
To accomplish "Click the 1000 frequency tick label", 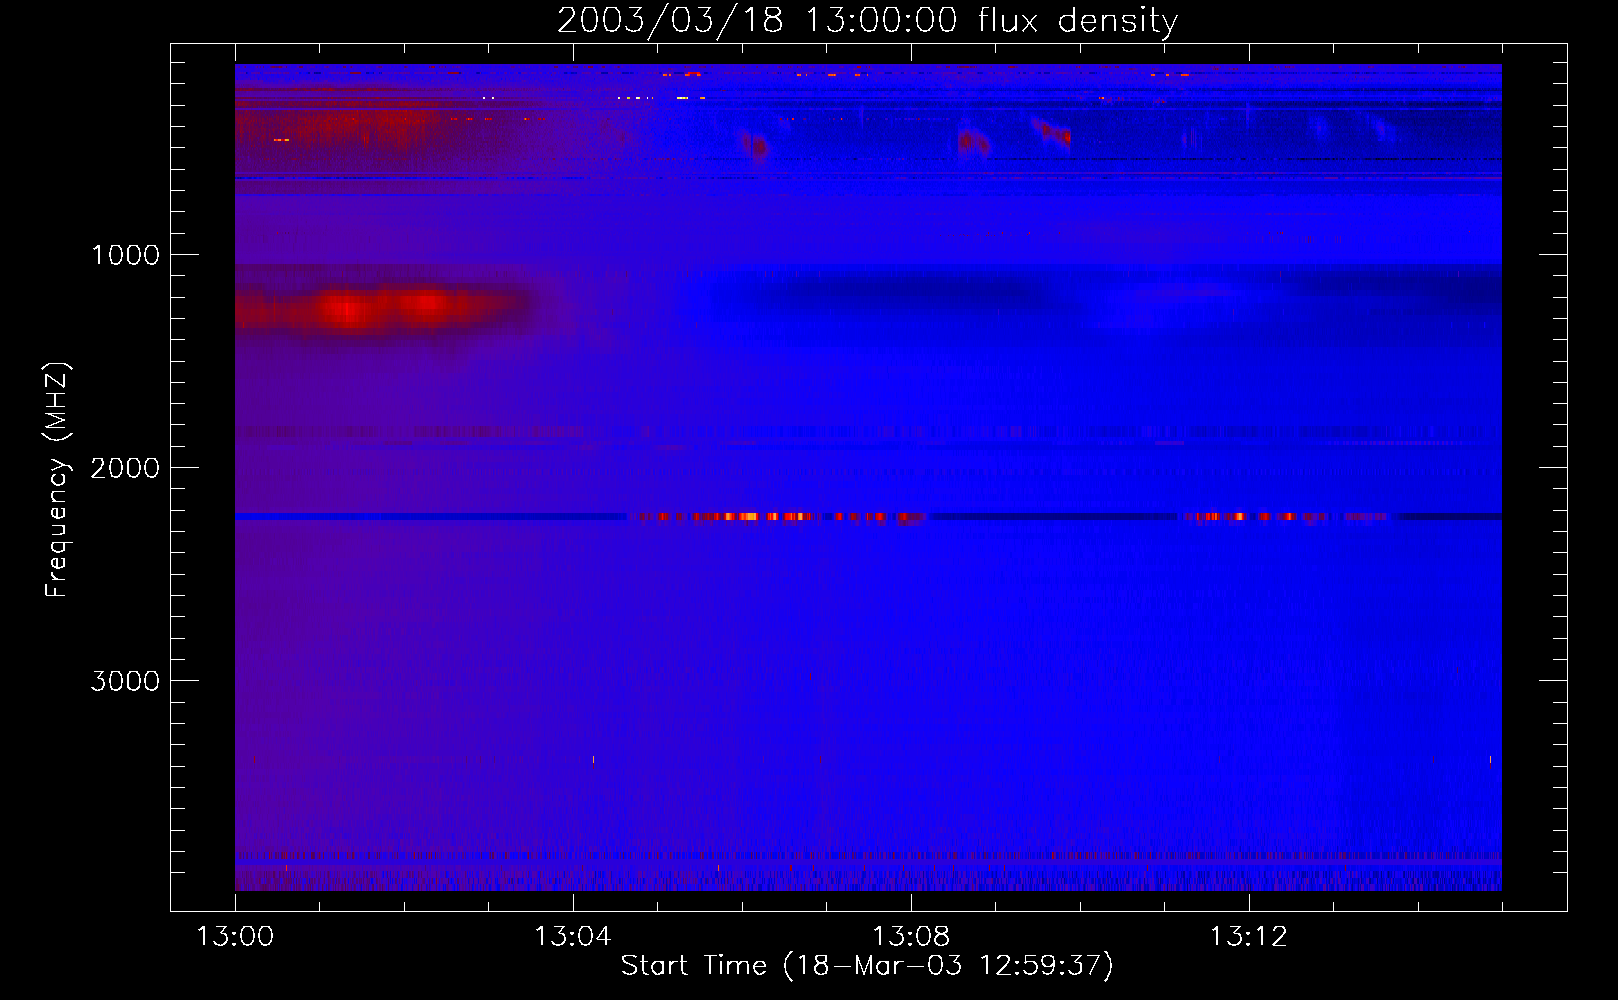I will [x=125, y=255].
